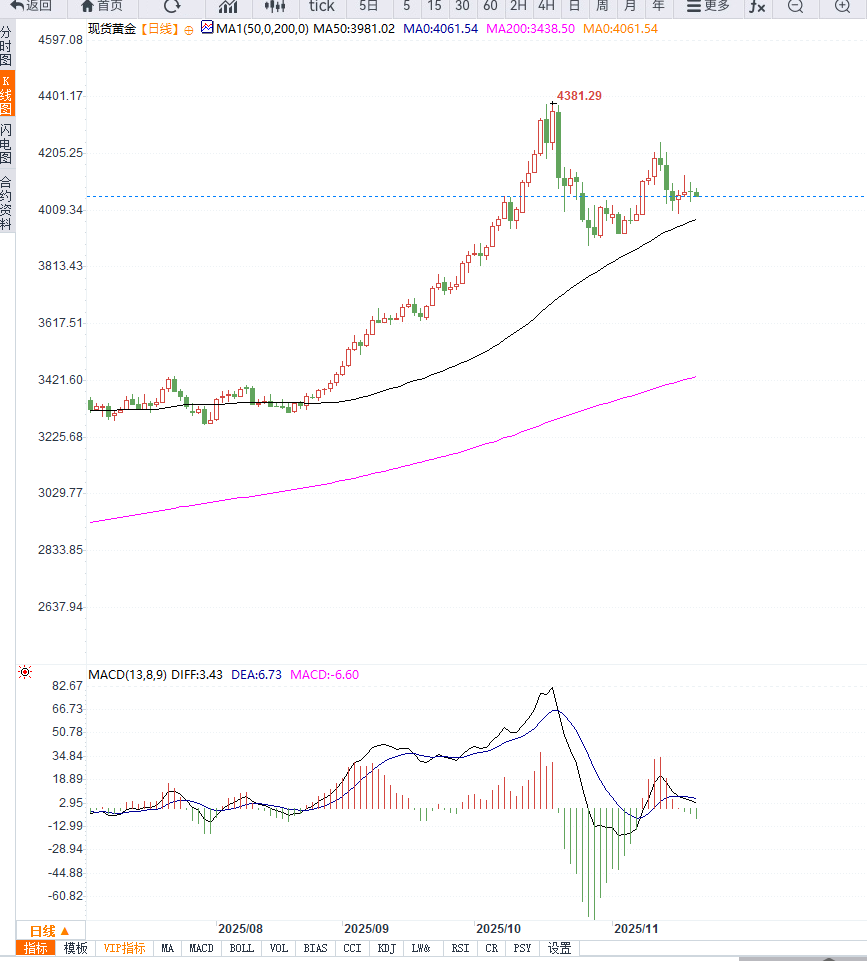Select the BOLL indicator
867x961 pixels.
[241, 948]
